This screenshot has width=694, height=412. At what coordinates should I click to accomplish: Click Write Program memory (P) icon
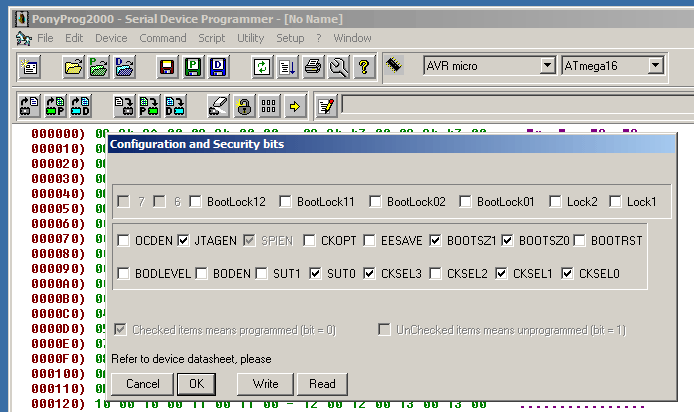point(149,106)
